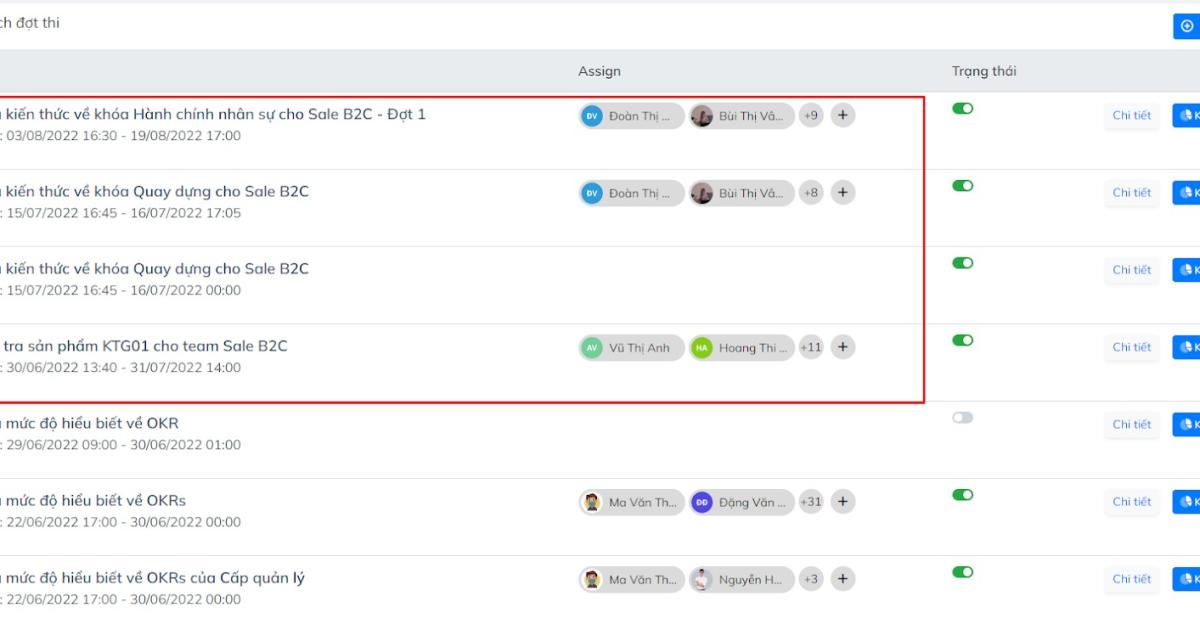Add assignee to KTG01 product exam row
The image size is (1200, 630).
[x=843, y=347]
